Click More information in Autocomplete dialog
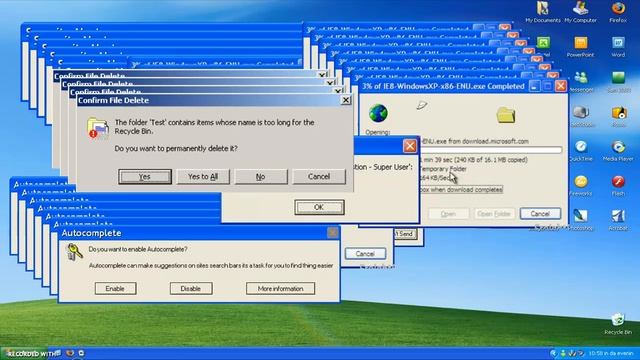The height and width of the screenshot is (360, 640). coord(280,289)
